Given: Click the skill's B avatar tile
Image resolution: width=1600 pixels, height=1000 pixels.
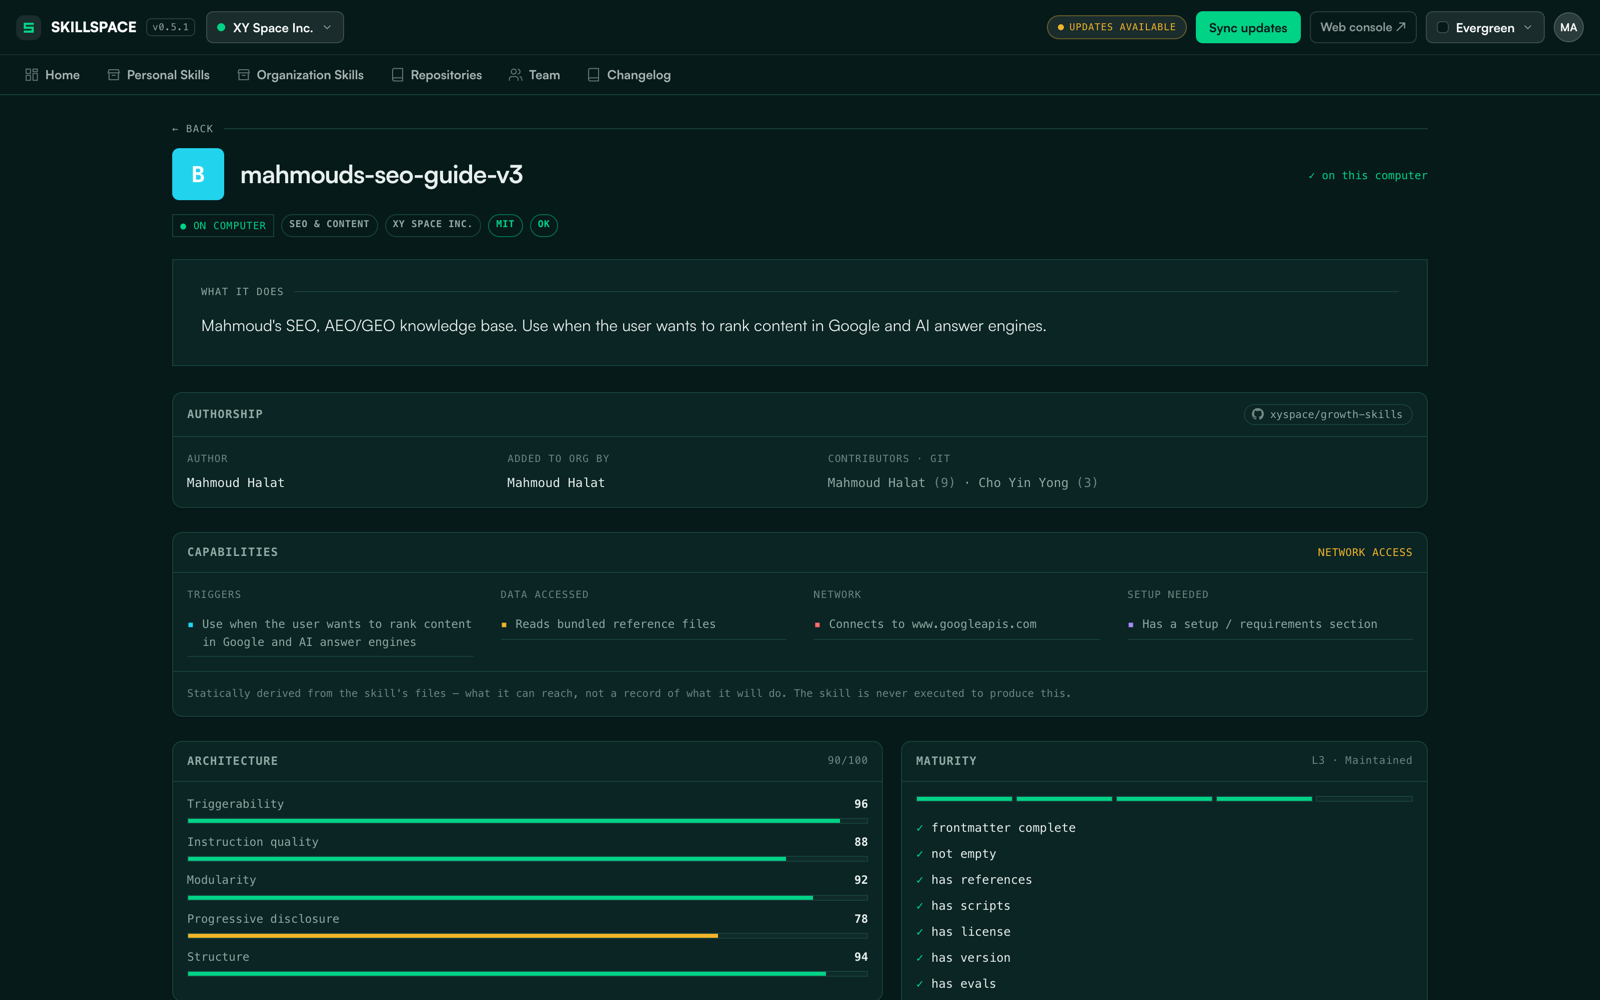Looking at the screenshot, I should 198,174.
